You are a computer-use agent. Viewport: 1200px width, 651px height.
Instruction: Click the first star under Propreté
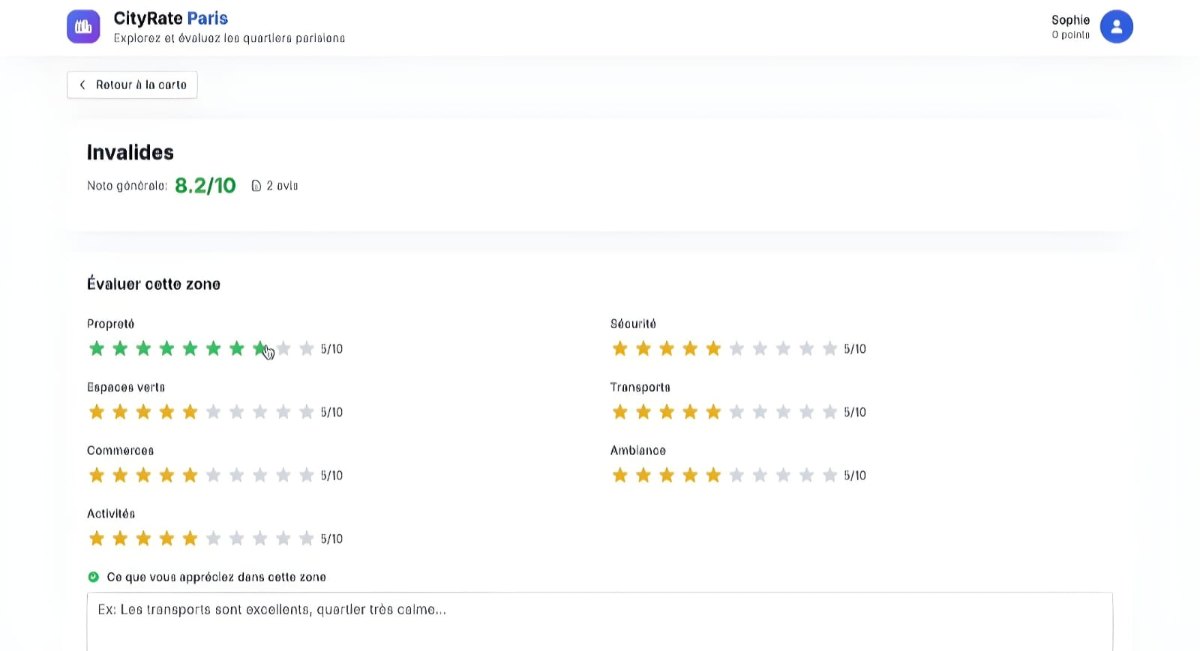click(97, 348)
